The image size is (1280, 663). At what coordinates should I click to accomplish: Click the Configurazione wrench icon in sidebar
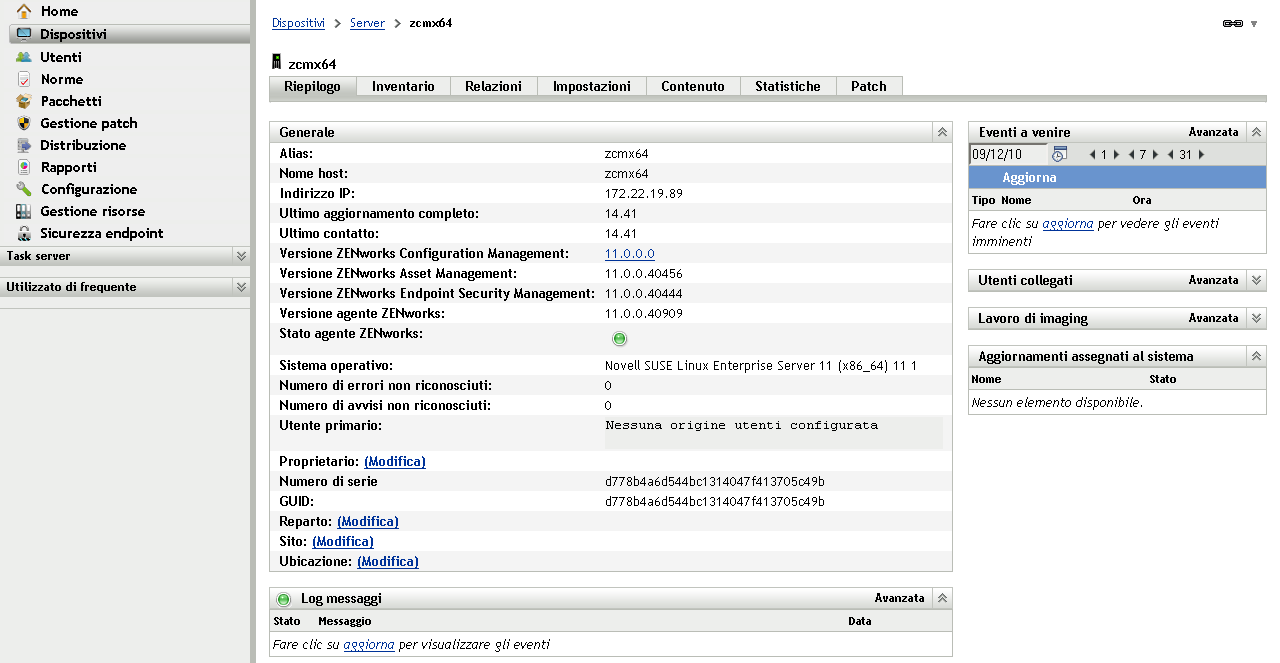tap(24, 189)
